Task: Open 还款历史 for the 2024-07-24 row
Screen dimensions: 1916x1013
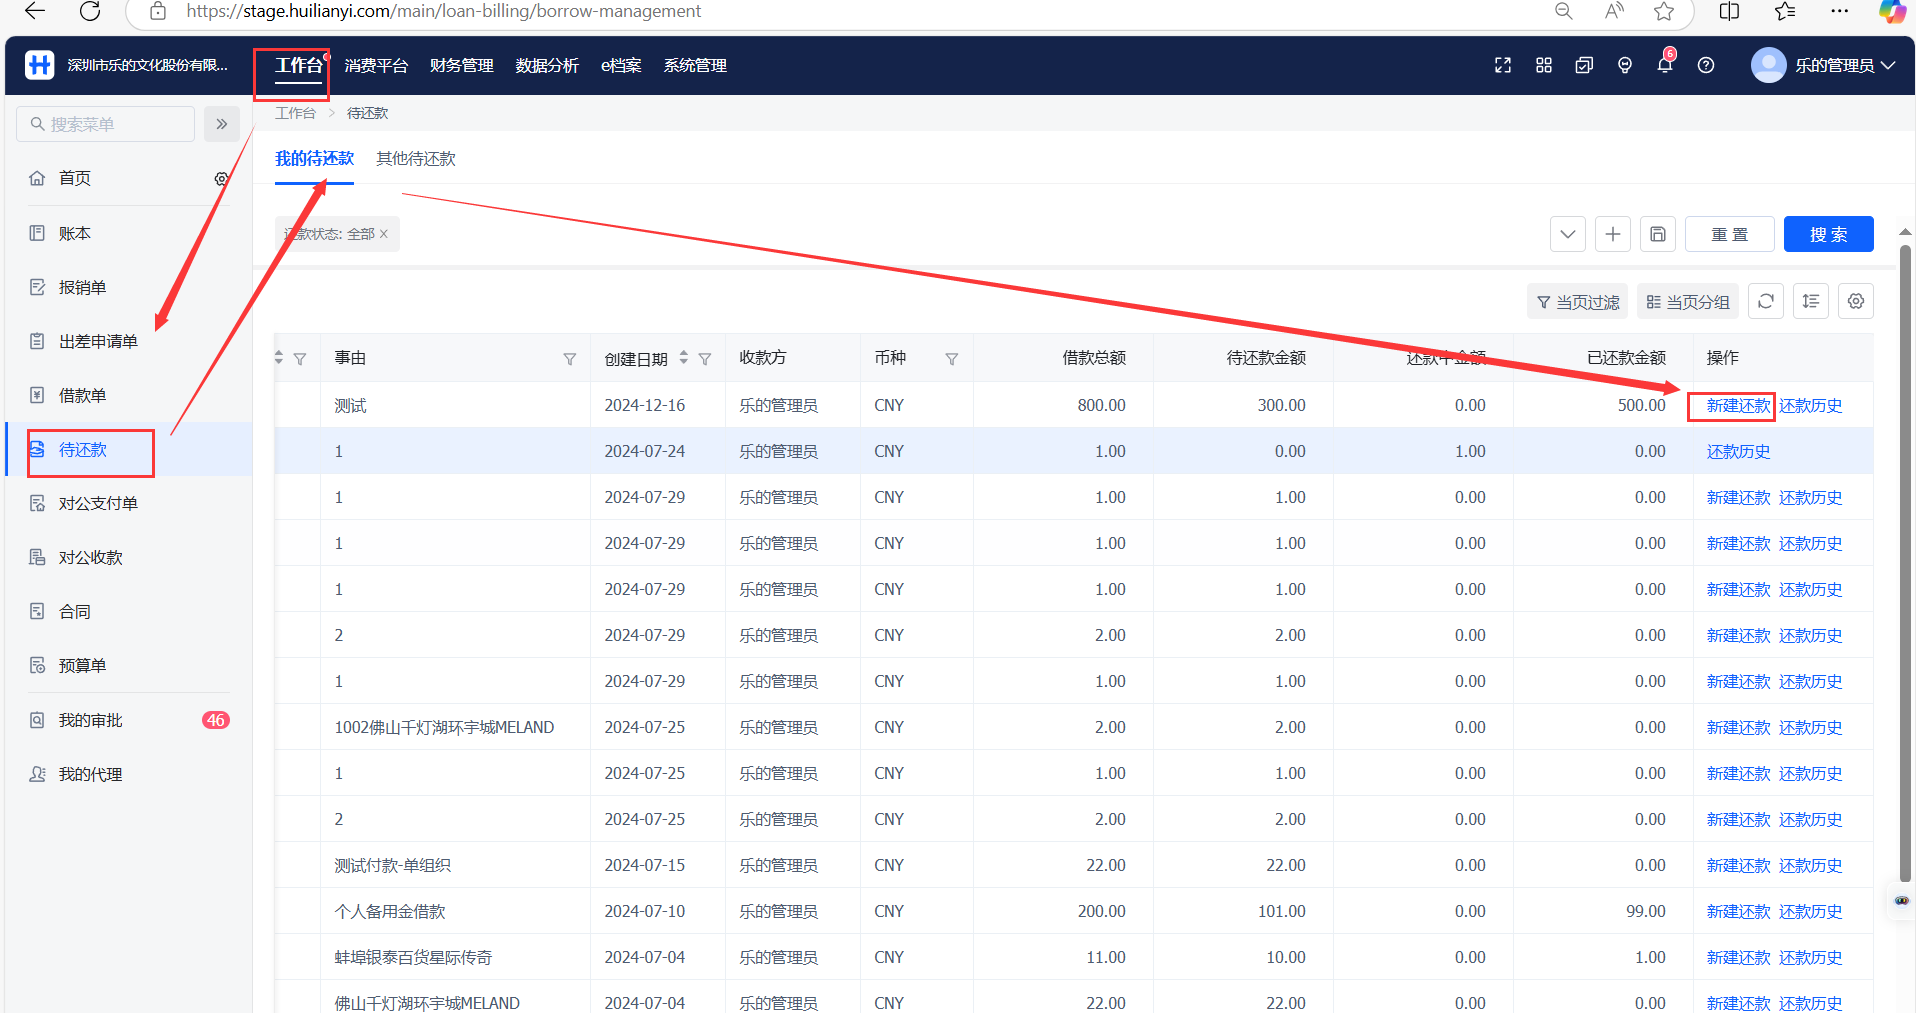Action: [x=1738, y=451]
